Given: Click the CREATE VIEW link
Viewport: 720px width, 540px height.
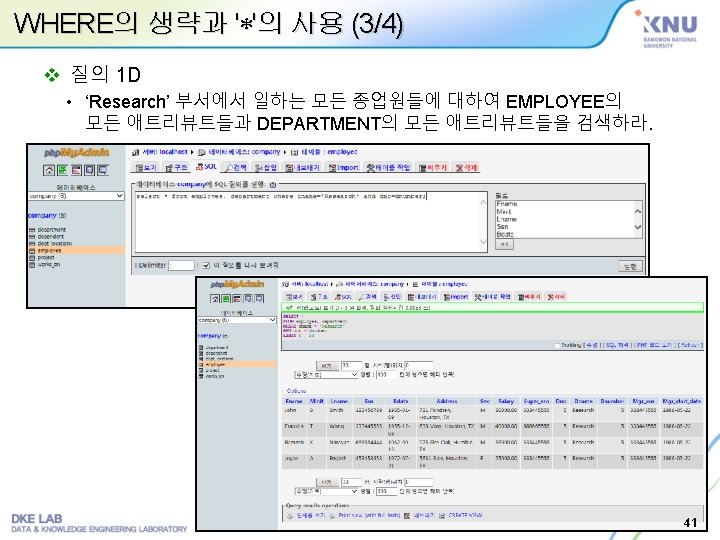Looking at the screenshot, I should 465,516.
